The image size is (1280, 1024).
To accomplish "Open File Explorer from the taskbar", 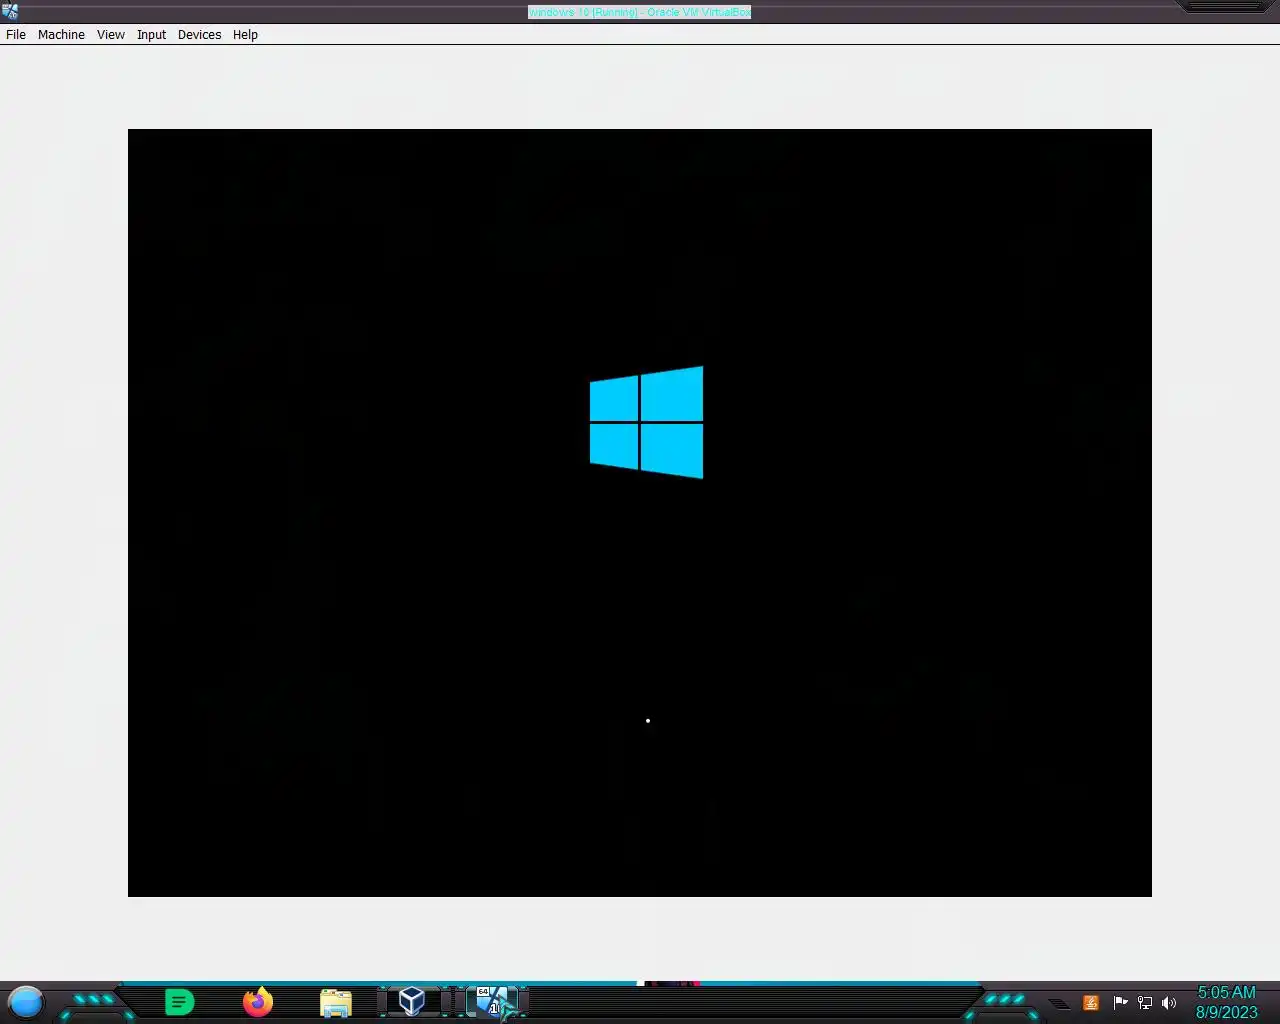I will click(336, 1002).
